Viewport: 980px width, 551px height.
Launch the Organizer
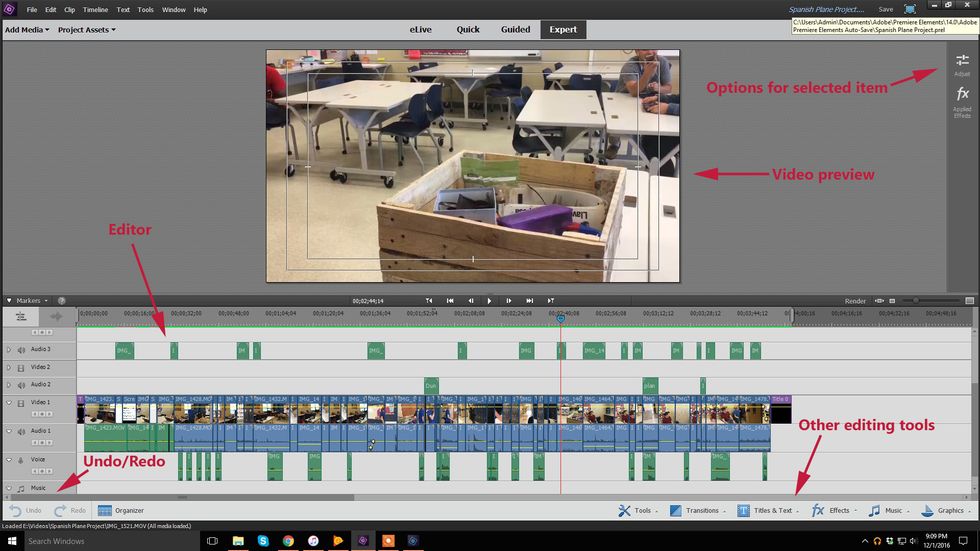[120, 511]
